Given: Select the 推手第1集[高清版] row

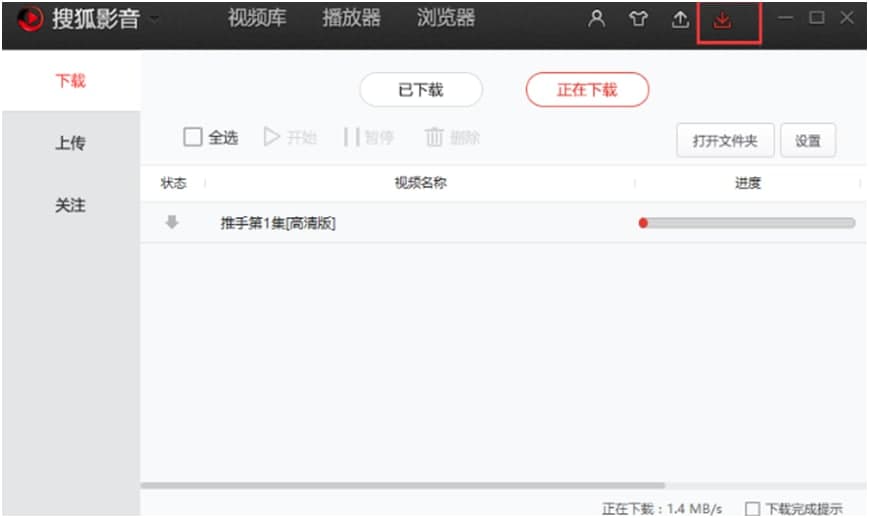Looking at the screenshot, I should click(x=503, y=223).
